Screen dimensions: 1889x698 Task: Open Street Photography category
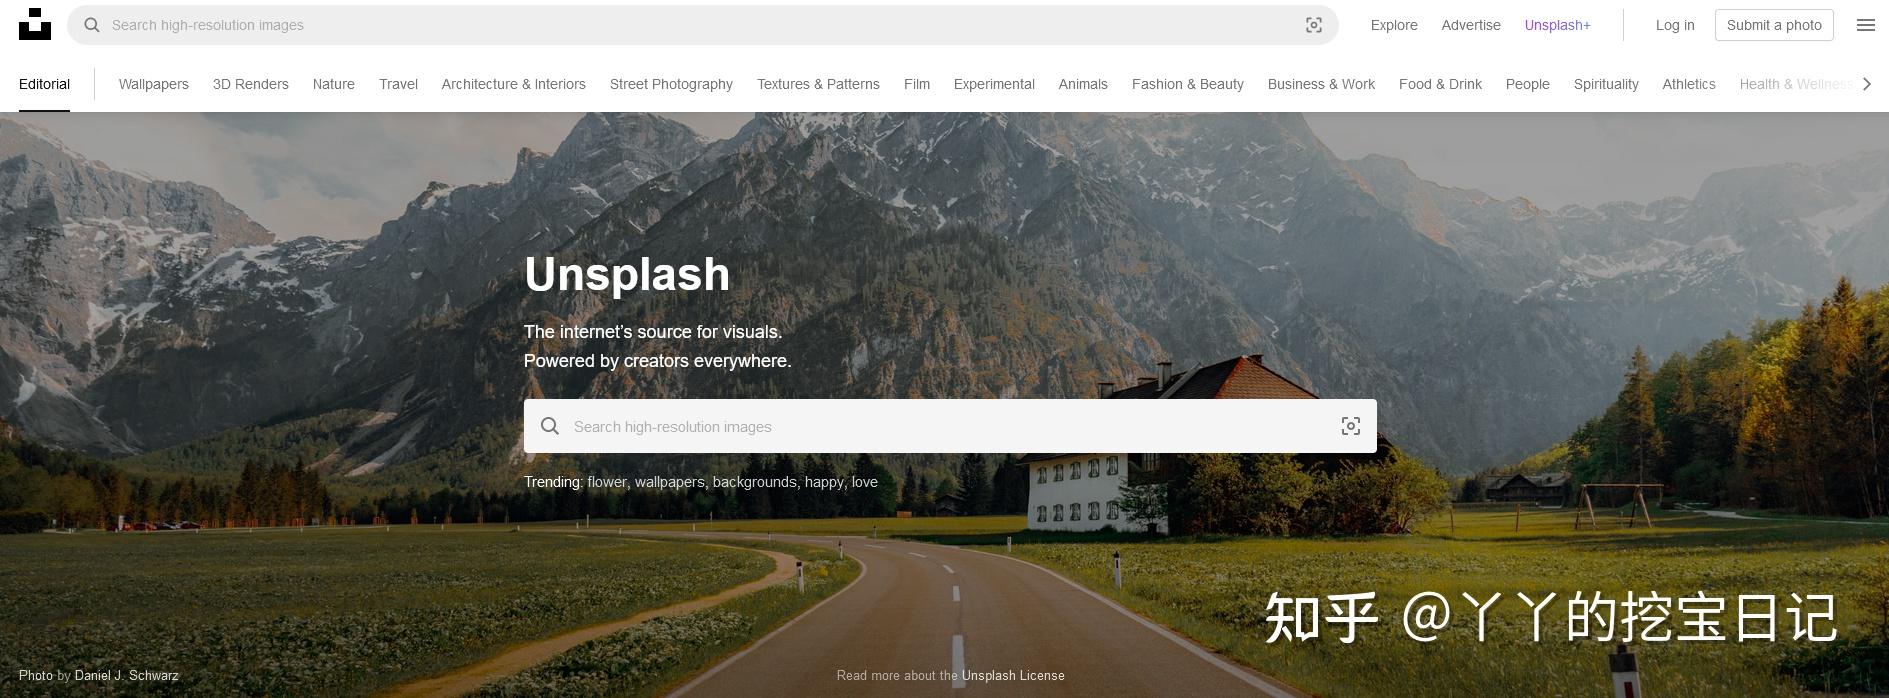tap(671, 84)
